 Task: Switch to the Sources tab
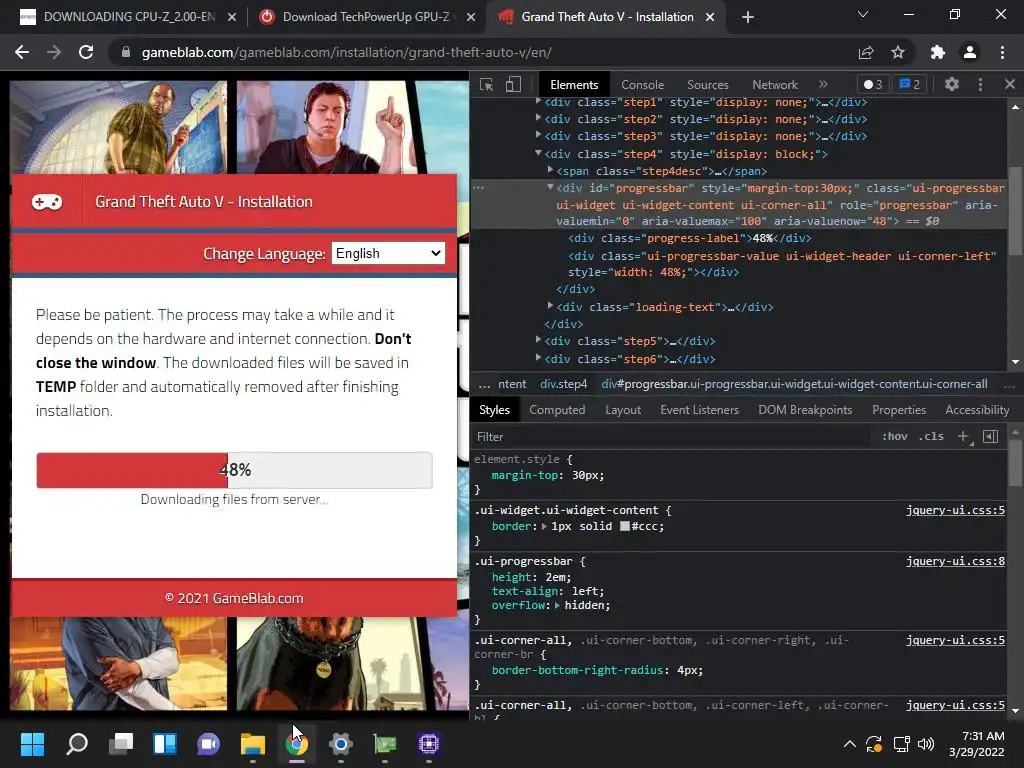click(x=707, y=85)
